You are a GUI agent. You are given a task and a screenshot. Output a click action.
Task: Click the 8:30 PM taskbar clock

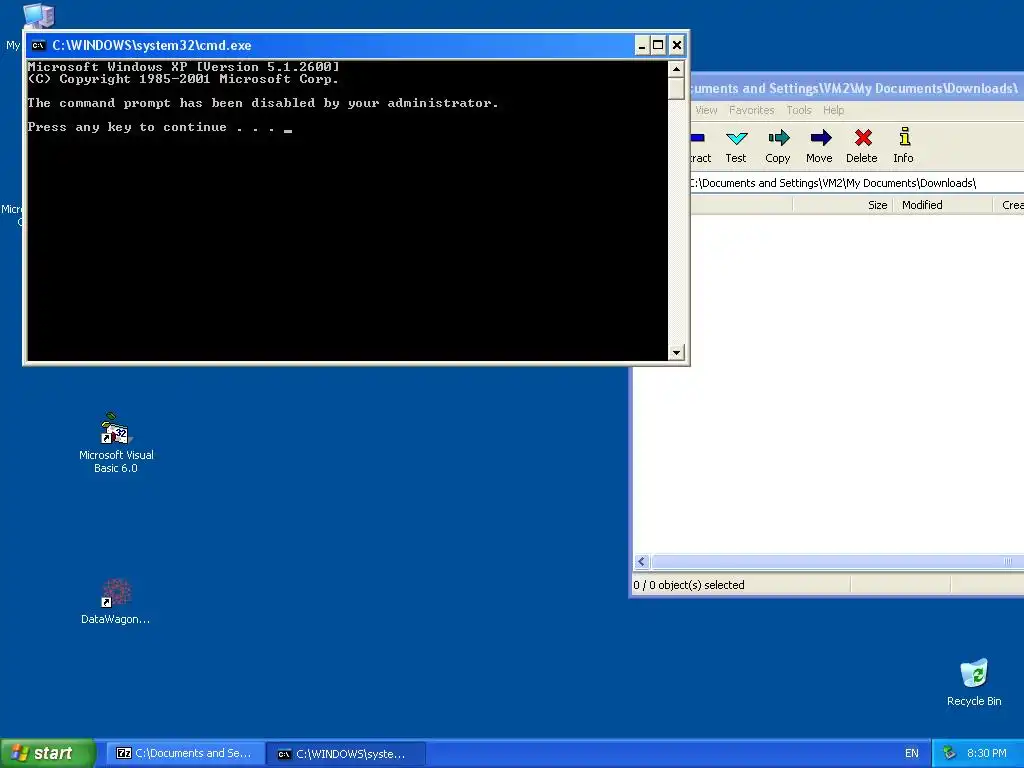987,753
